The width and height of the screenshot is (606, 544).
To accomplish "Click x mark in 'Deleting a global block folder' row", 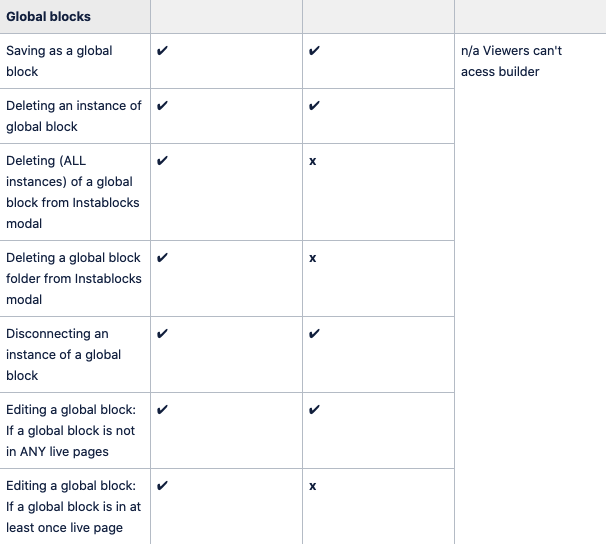I will [313, 258].
